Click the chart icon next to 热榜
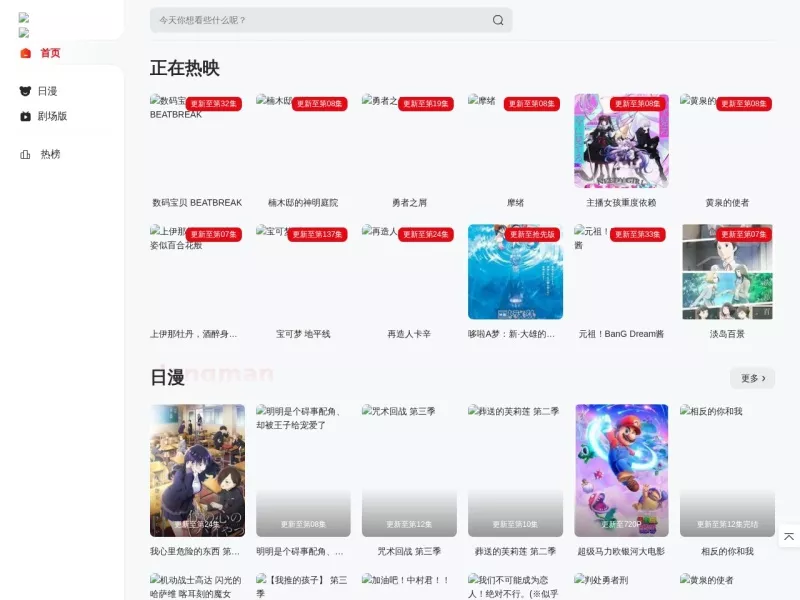Viewport: 800px width, 600px height. point(25,155)
